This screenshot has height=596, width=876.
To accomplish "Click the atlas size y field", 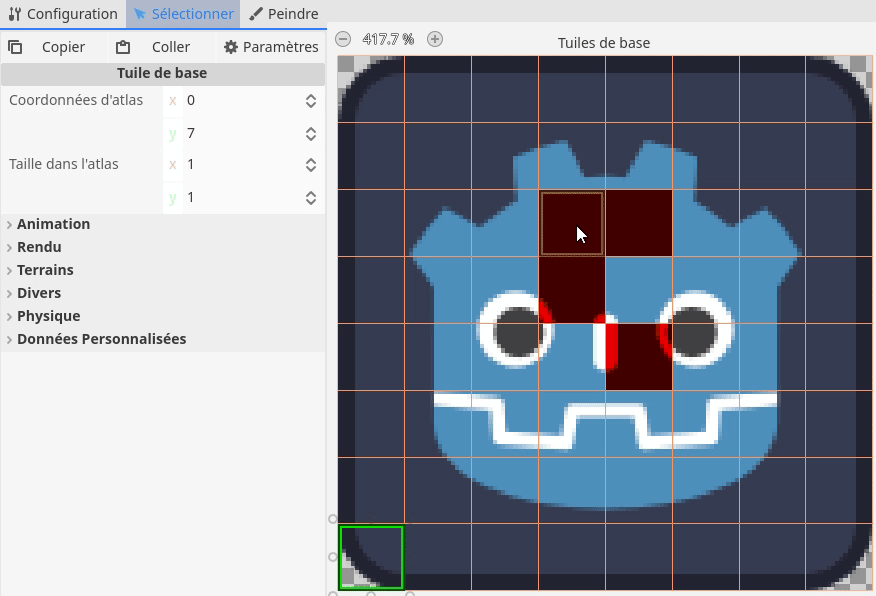I will [244, 197].
